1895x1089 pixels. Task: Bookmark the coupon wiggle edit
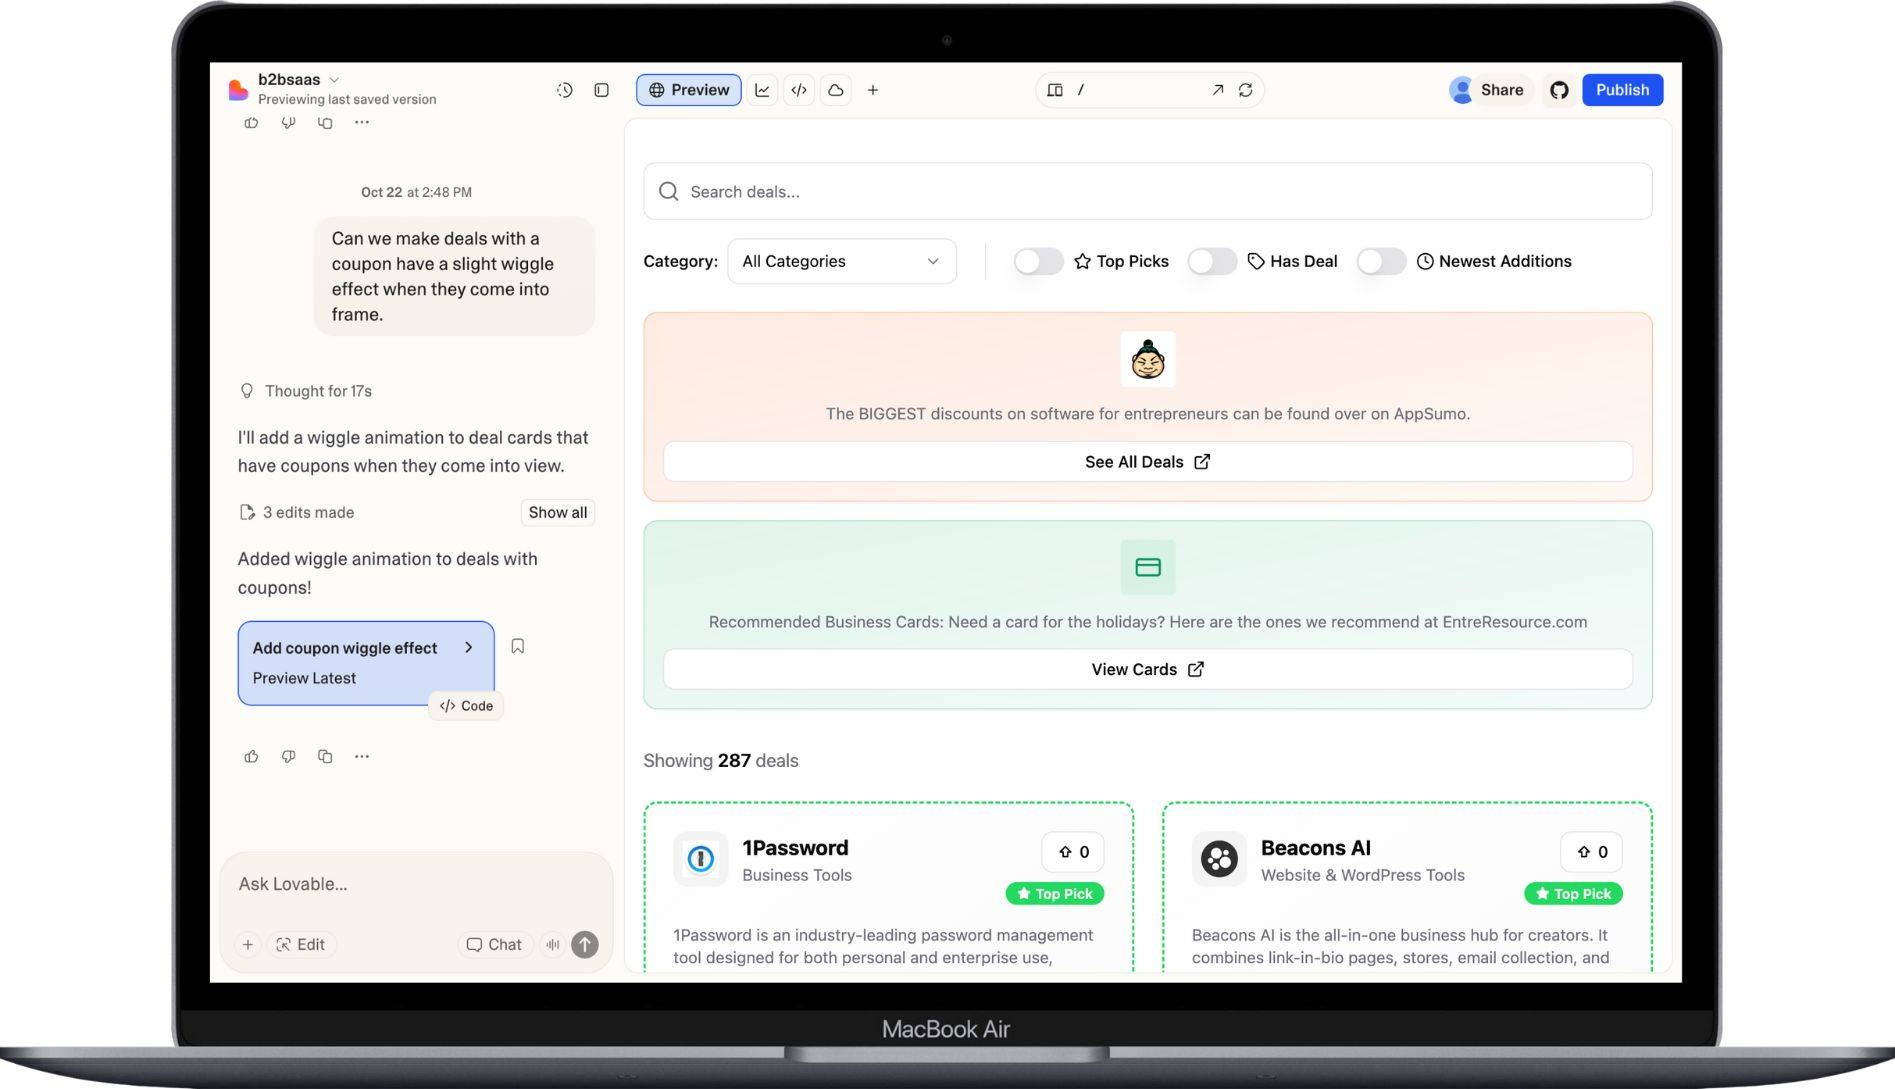pos(517,646)
